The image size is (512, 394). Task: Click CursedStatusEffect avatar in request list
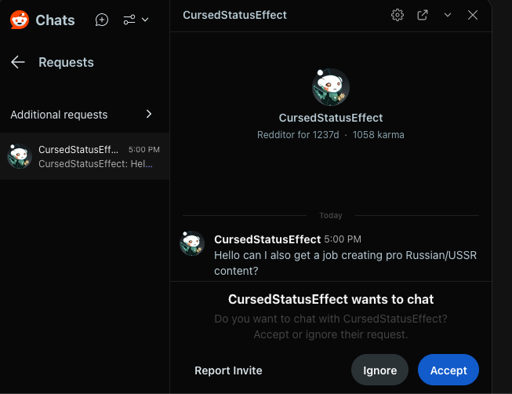coord(19,156)
